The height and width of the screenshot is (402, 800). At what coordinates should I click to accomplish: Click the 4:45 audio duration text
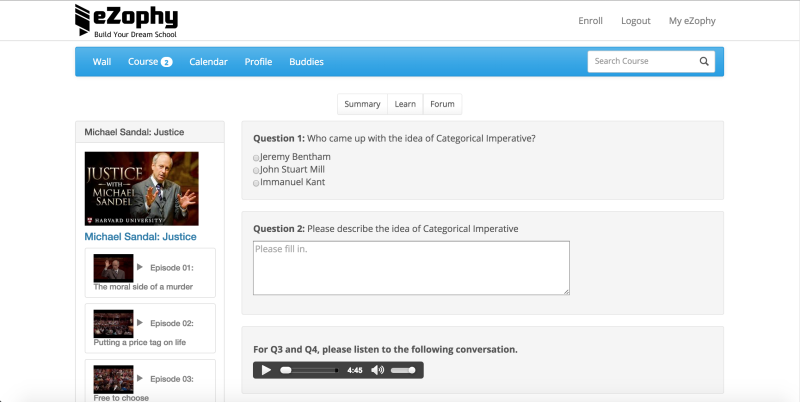(x=355, y=370)
